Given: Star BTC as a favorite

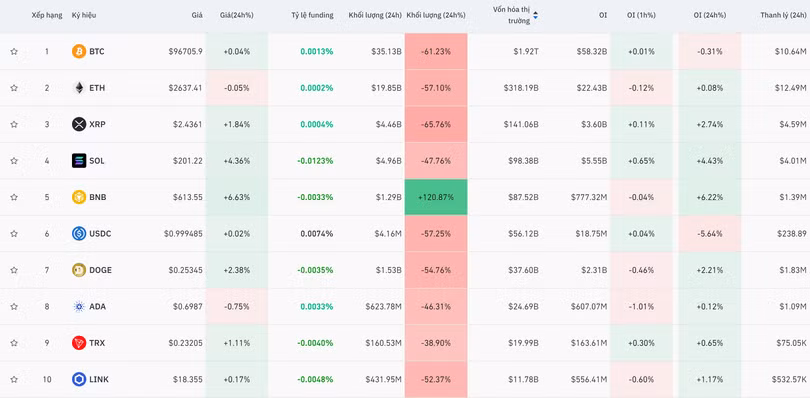Looking at the screenshot, I should pyautogui.click(x=14, y=52).
